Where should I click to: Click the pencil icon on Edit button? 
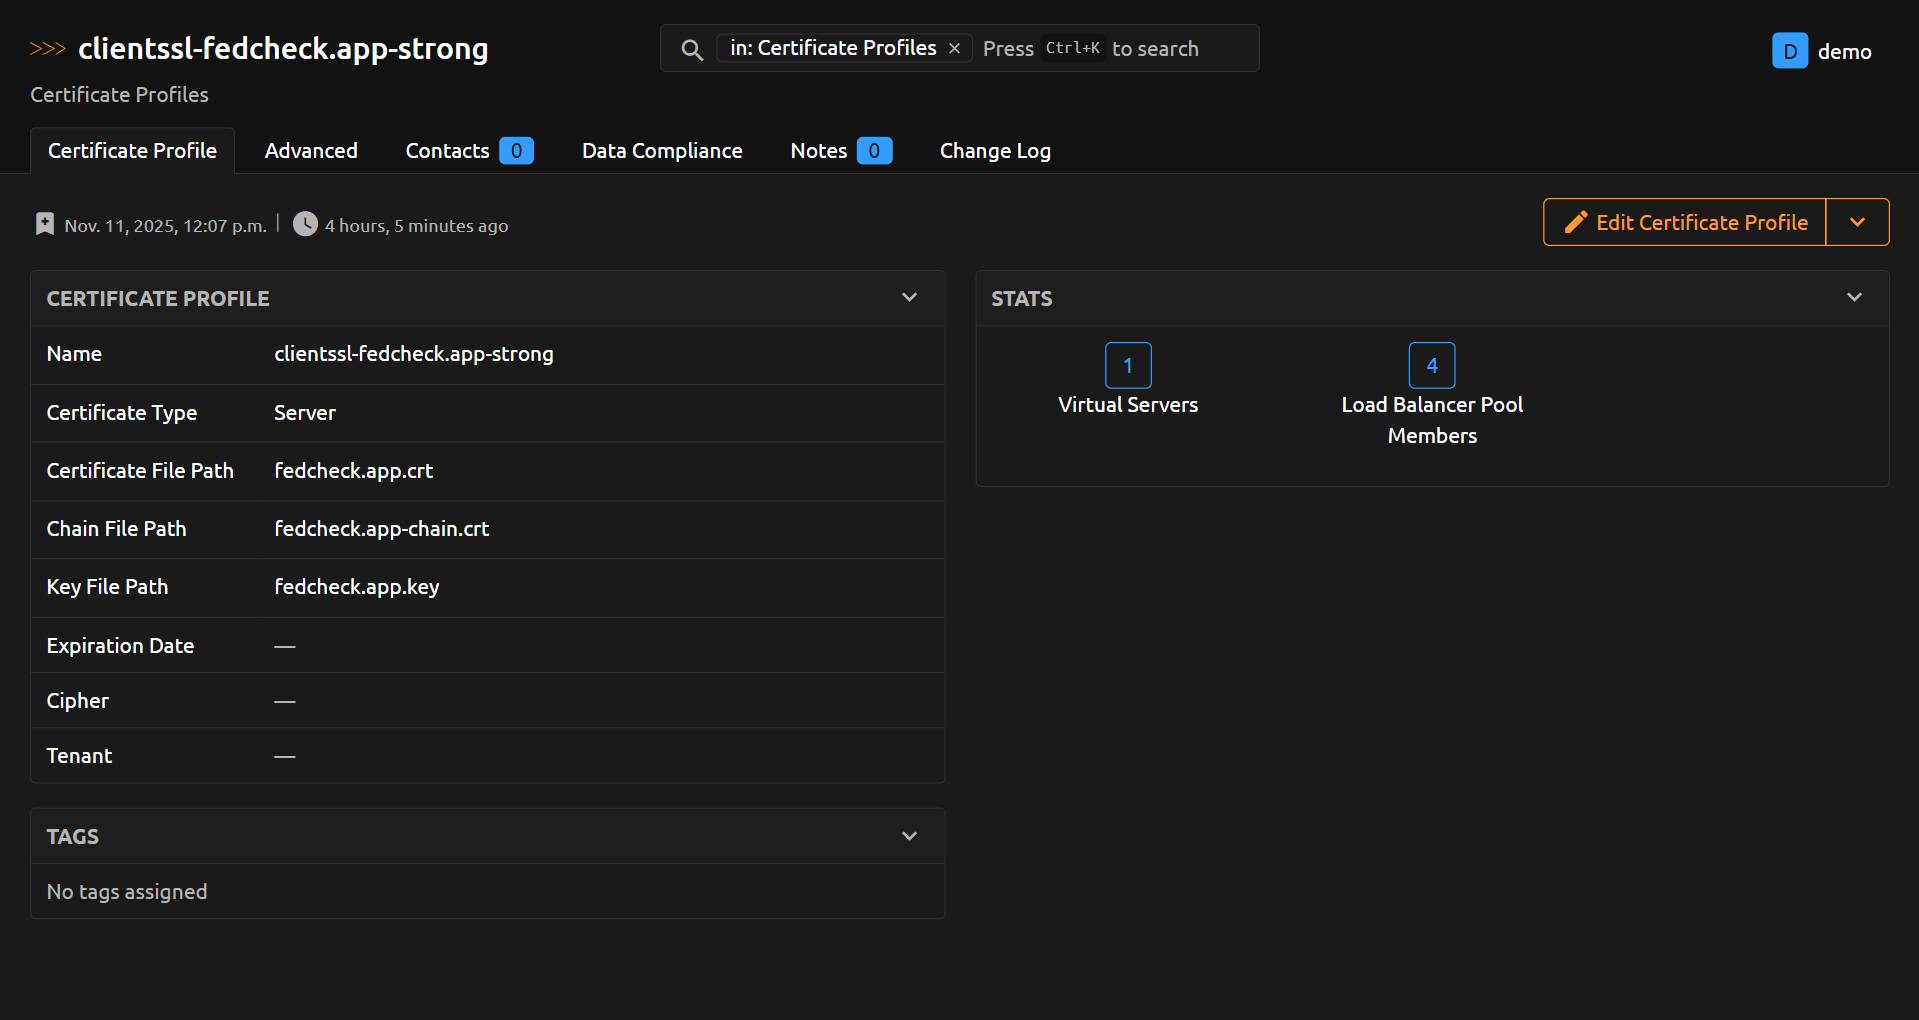[x=1576, y=222]
